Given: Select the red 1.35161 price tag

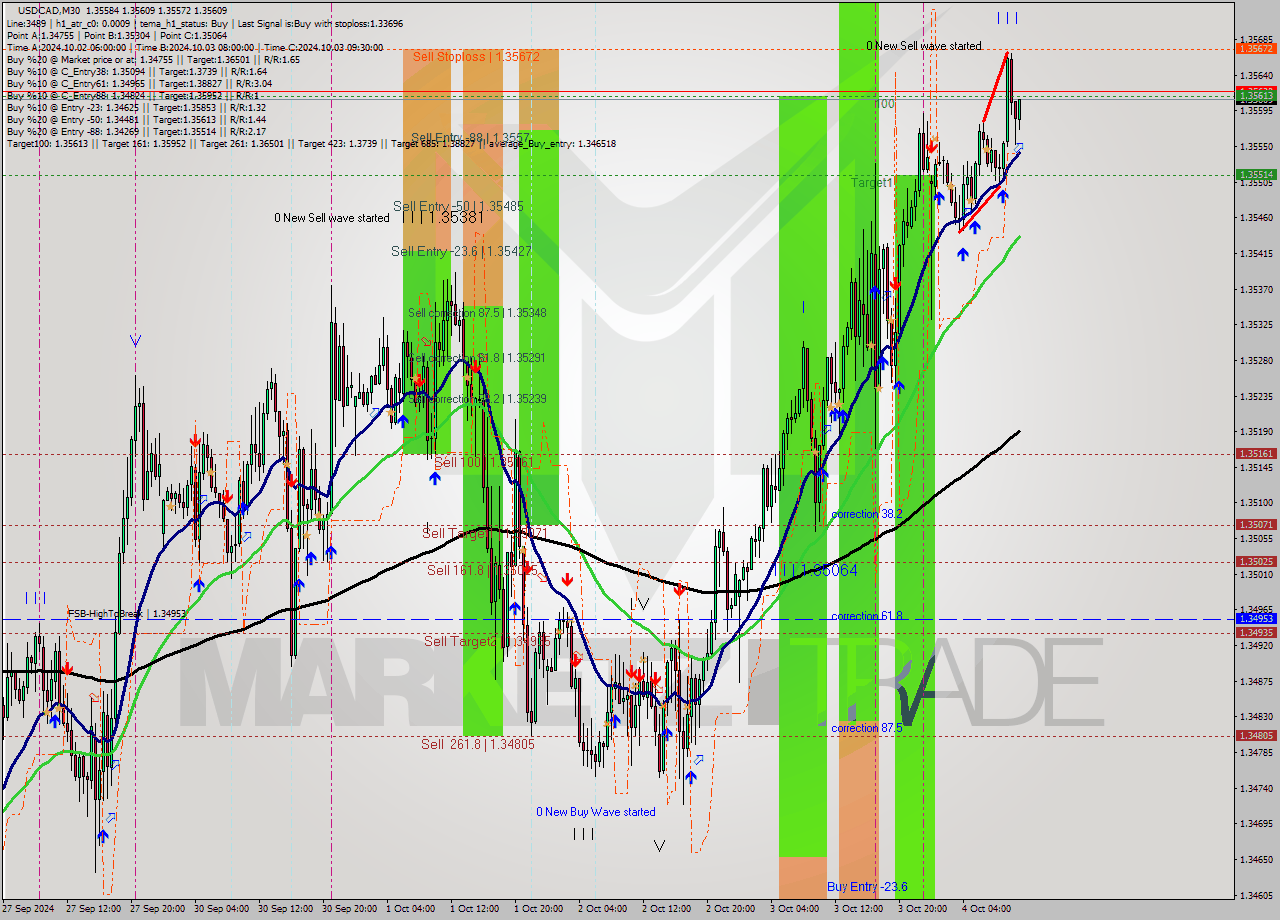Looking at the screenshot, I should [x=1256, y=453].
